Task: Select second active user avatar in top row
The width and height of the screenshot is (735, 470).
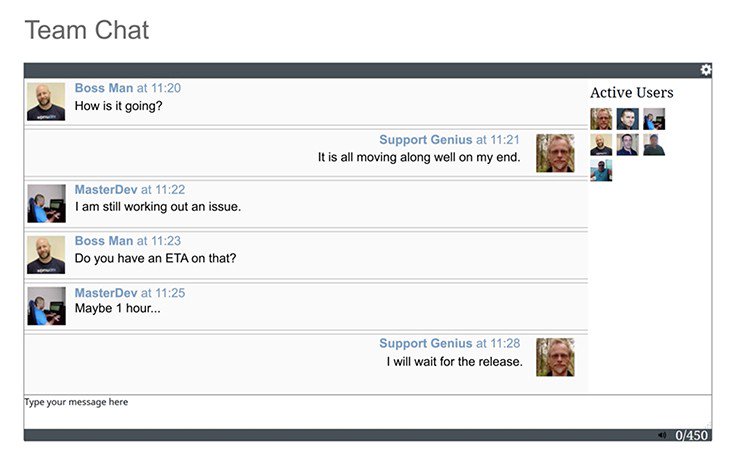Action: (628, 119)
